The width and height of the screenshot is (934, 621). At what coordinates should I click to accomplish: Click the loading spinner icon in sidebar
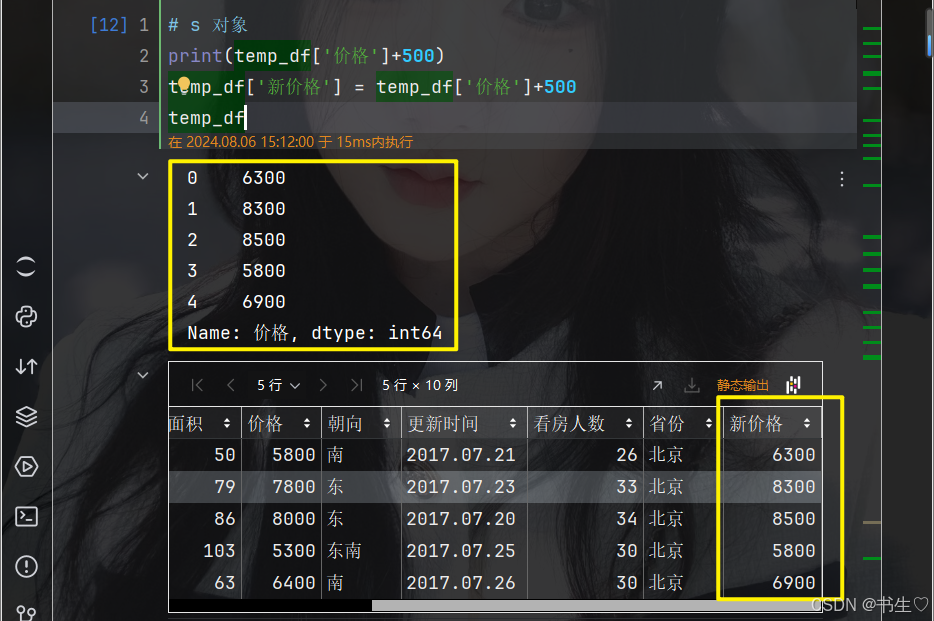tap(26, 267)
